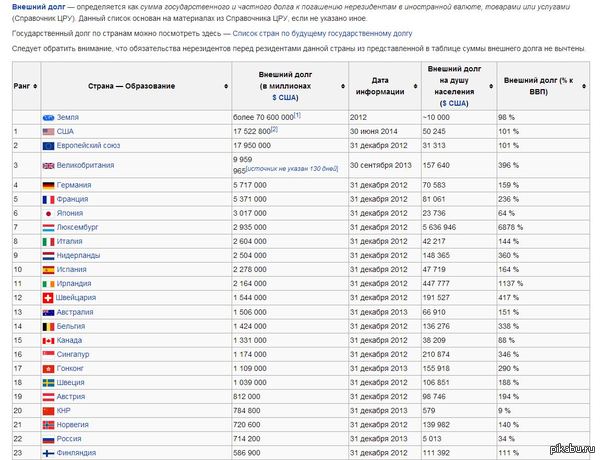Sort table by Ранг column
The height and width of the screenshot is (460, 600).
tap(22, 86)
